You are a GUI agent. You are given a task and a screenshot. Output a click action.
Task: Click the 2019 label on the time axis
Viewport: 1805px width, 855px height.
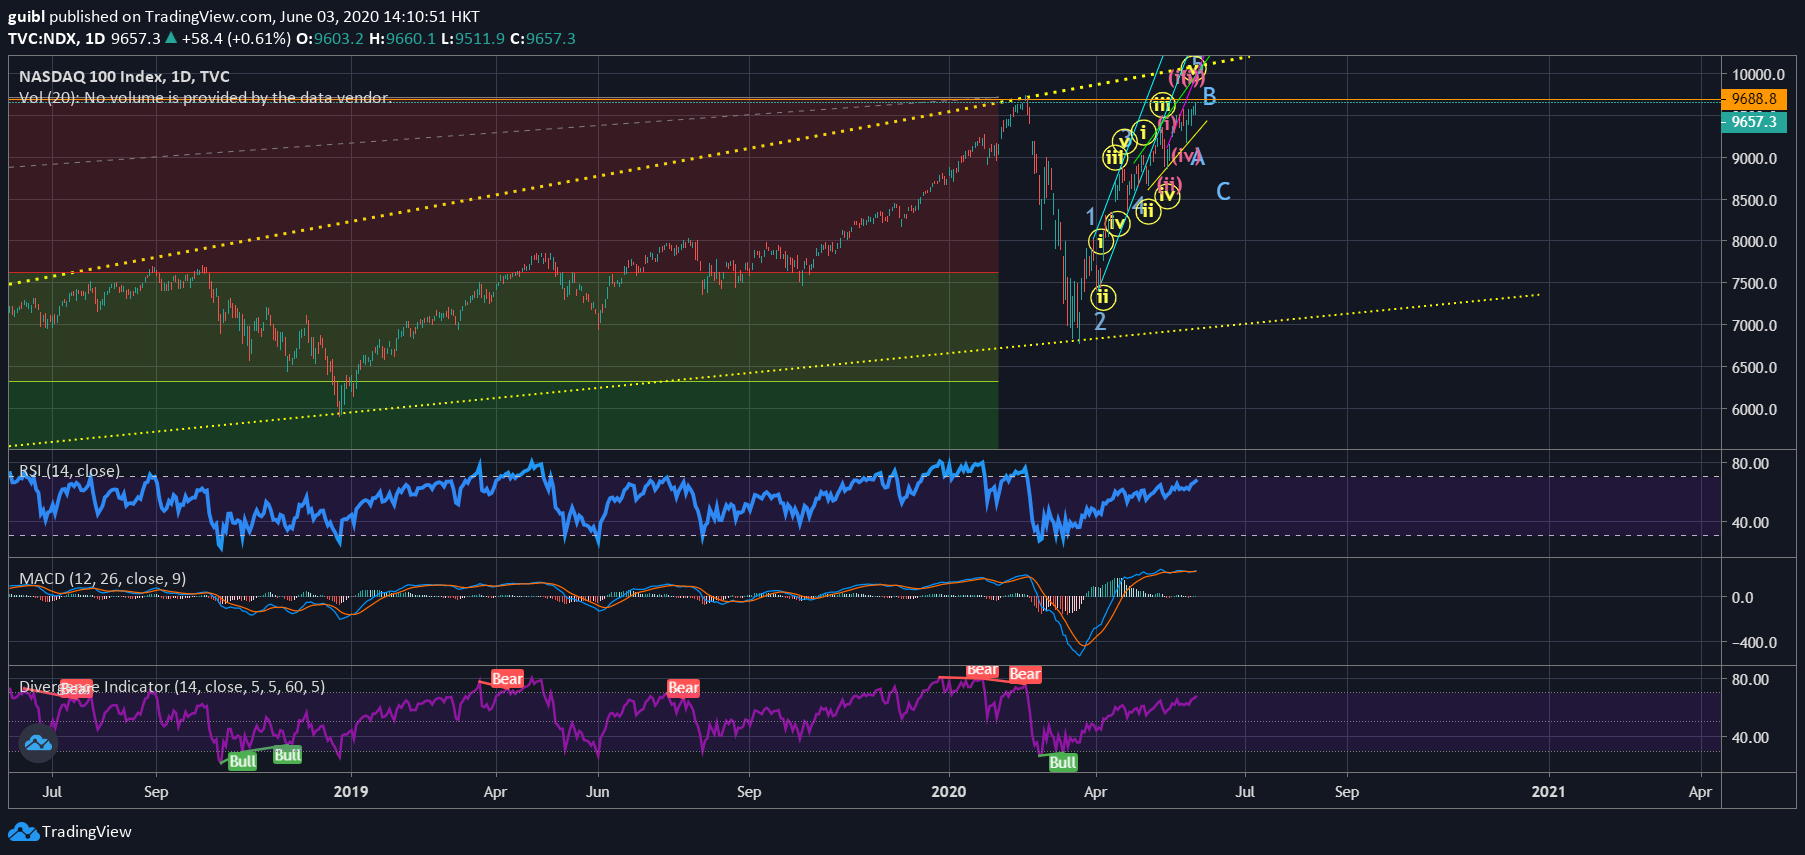351,792
